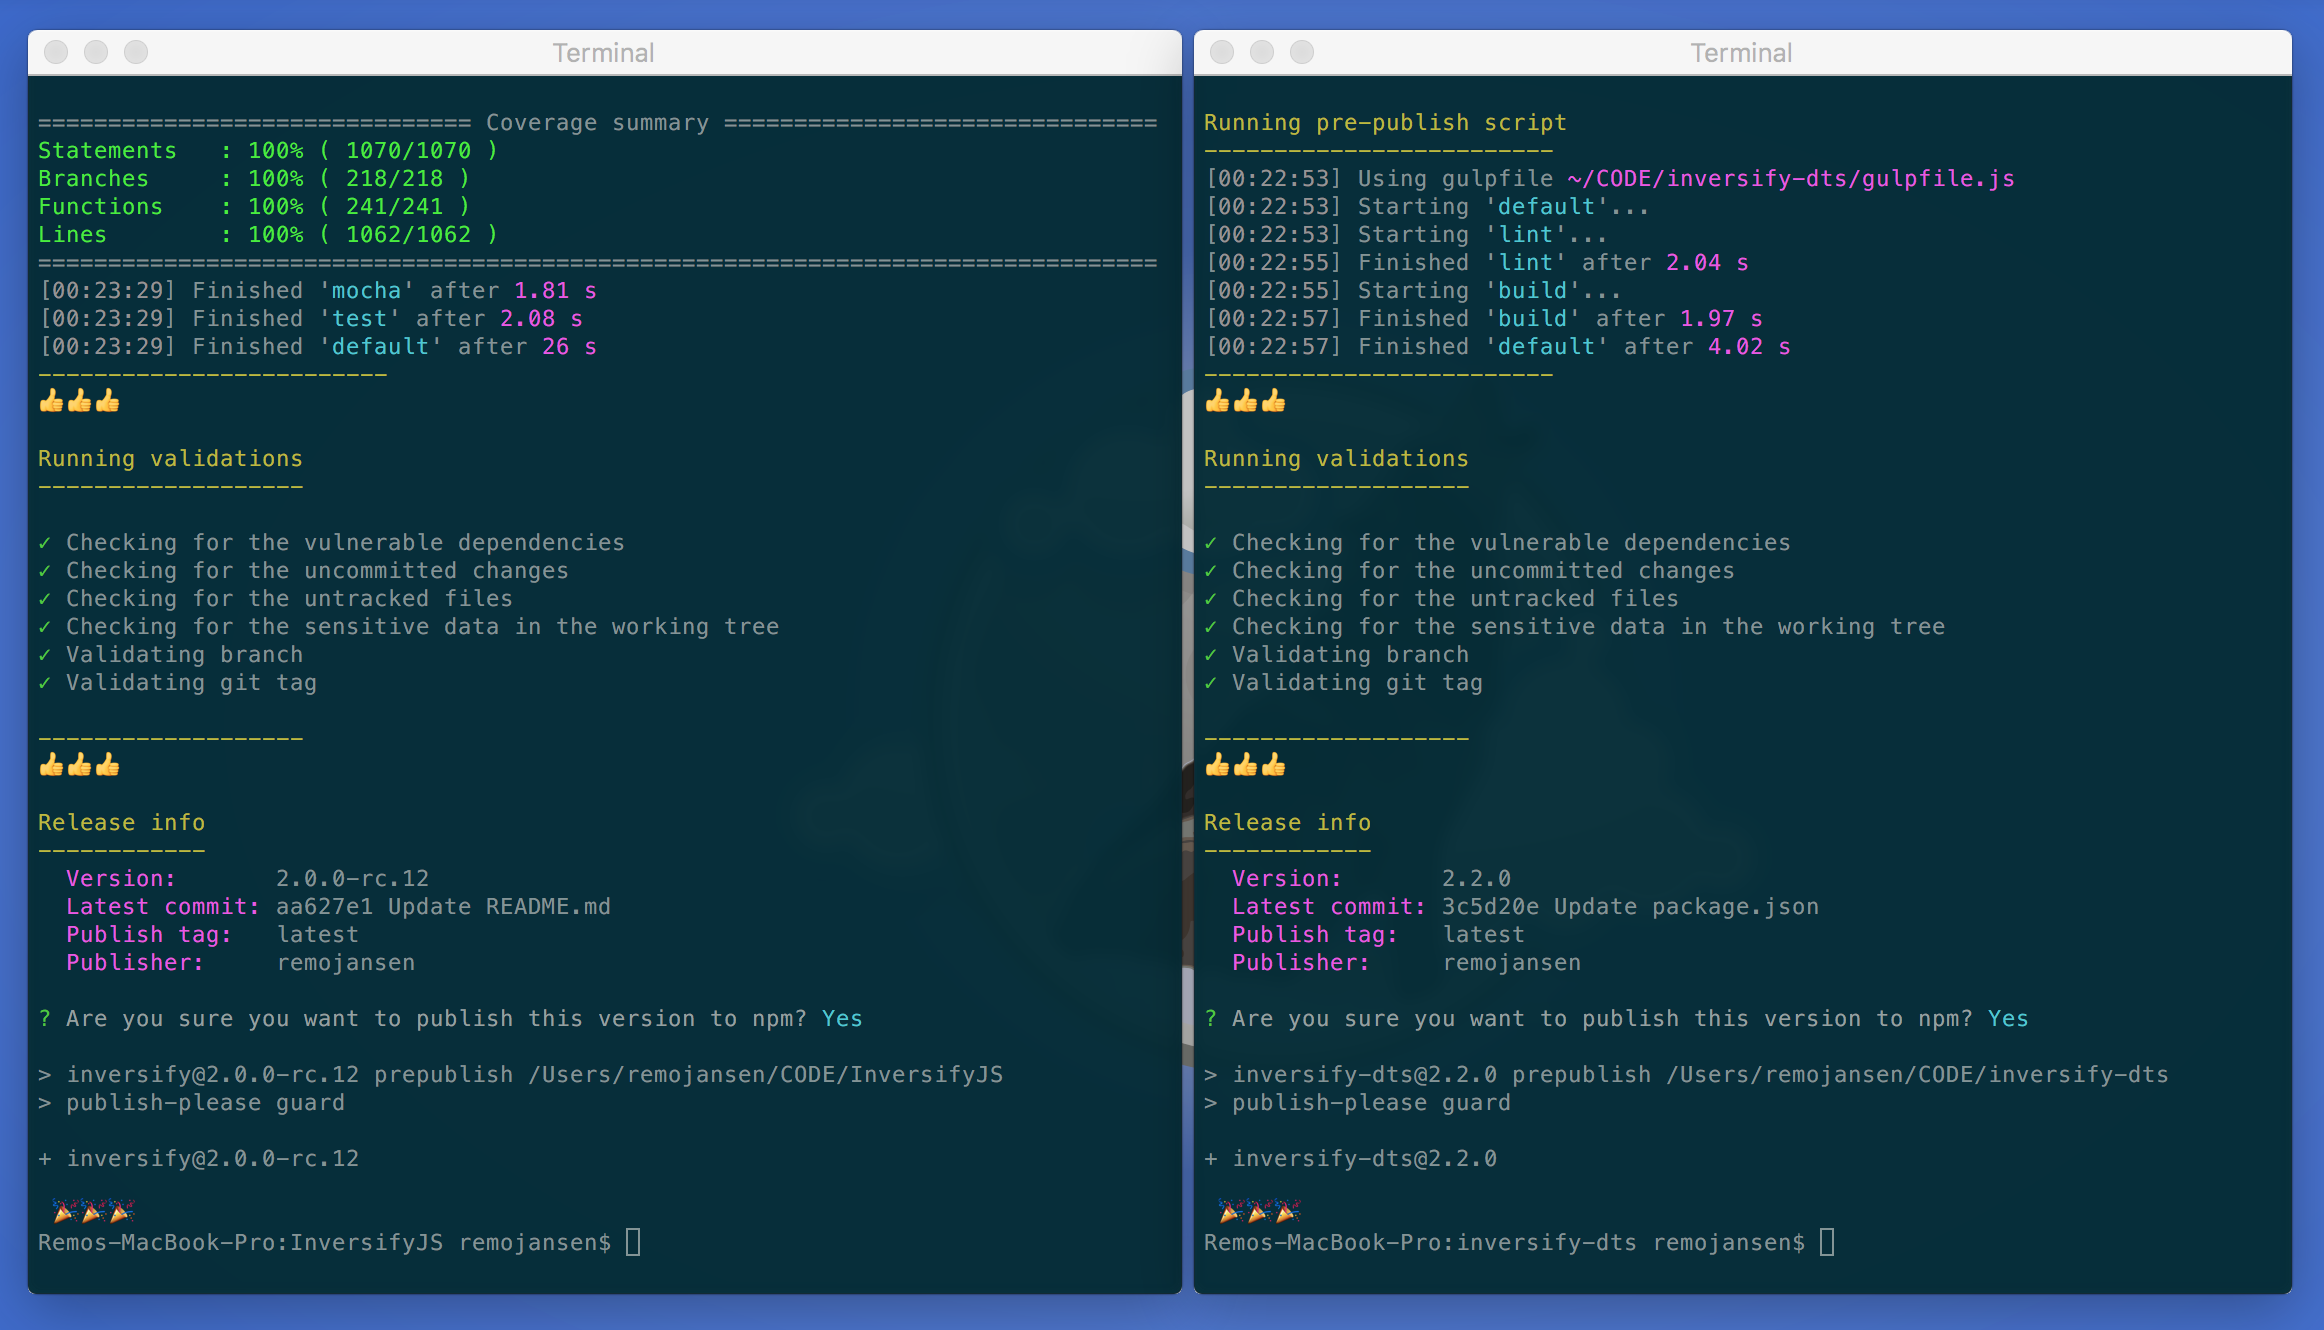Image resolution: width=2324 pixels, height=1330 pixels.
Task: Click the Branches 100% (218/218) line
Action: coord(254,179)
